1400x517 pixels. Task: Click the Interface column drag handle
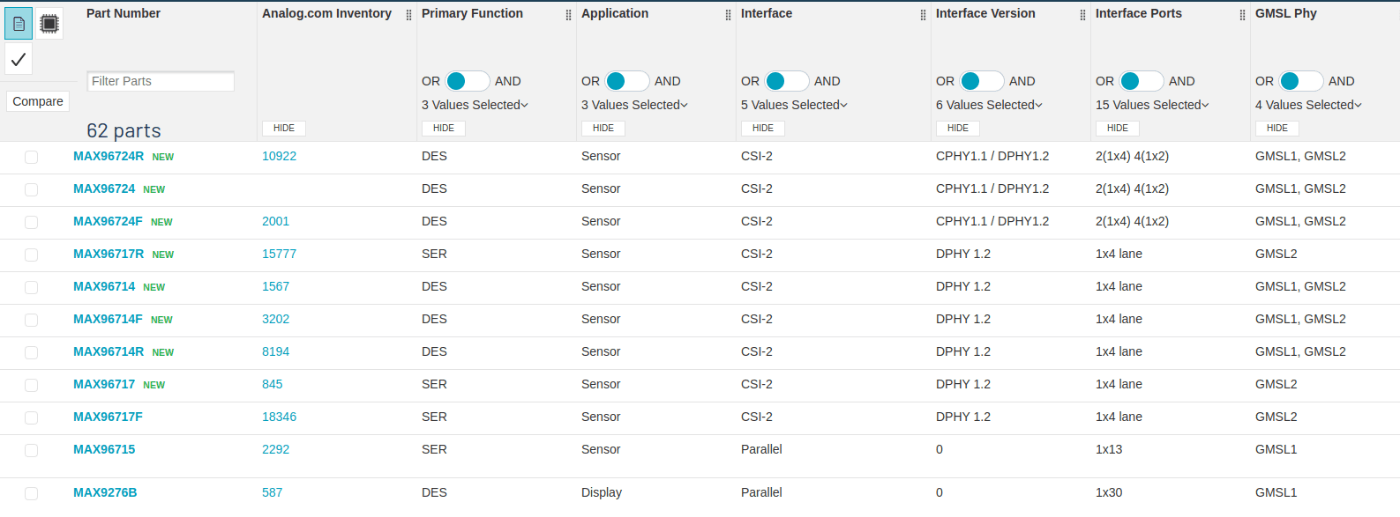pos(923,15)
